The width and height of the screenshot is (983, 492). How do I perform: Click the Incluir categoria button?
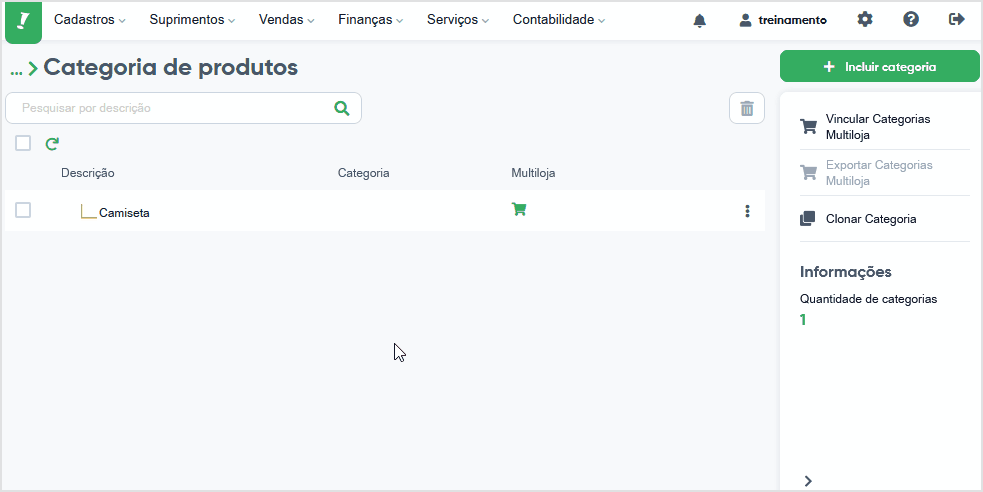click(879, 66)
